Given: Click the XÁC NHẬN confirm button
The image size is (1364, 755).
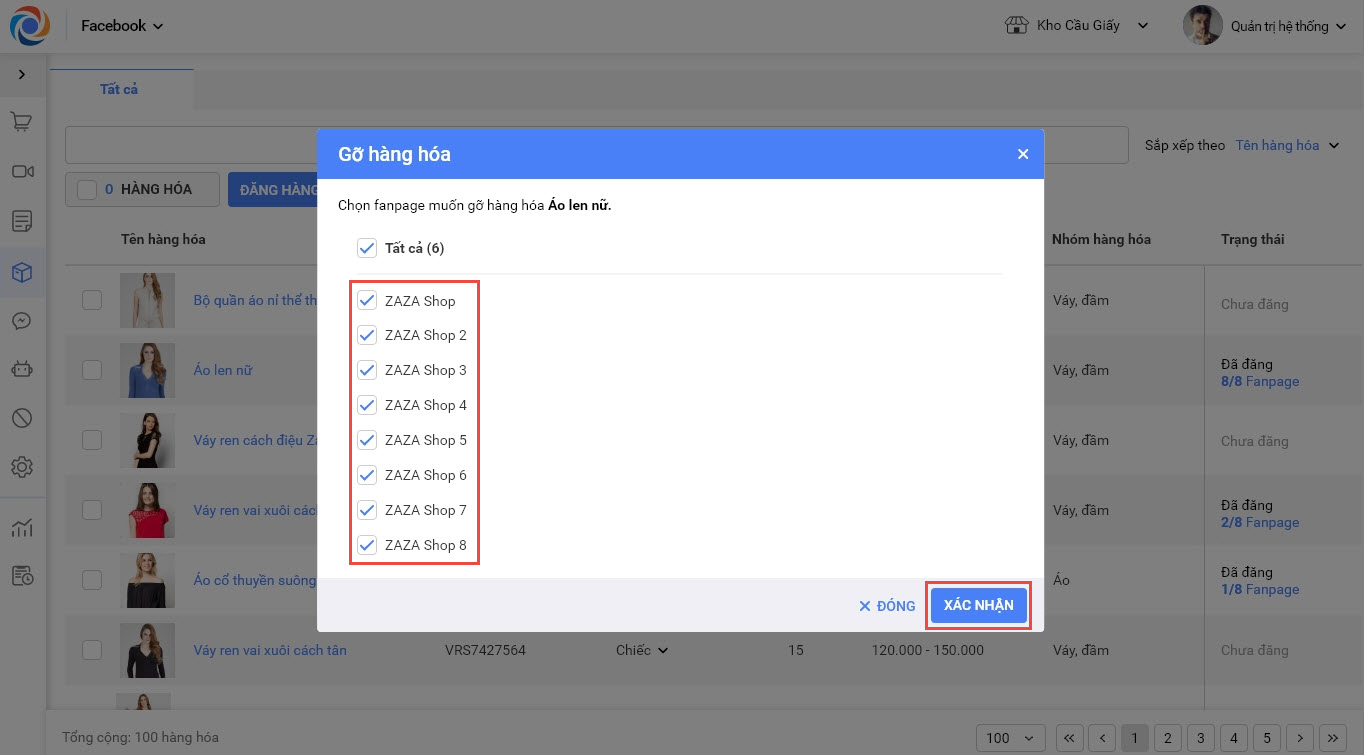Looking at the screenshot, I should [x=978, y=605].
